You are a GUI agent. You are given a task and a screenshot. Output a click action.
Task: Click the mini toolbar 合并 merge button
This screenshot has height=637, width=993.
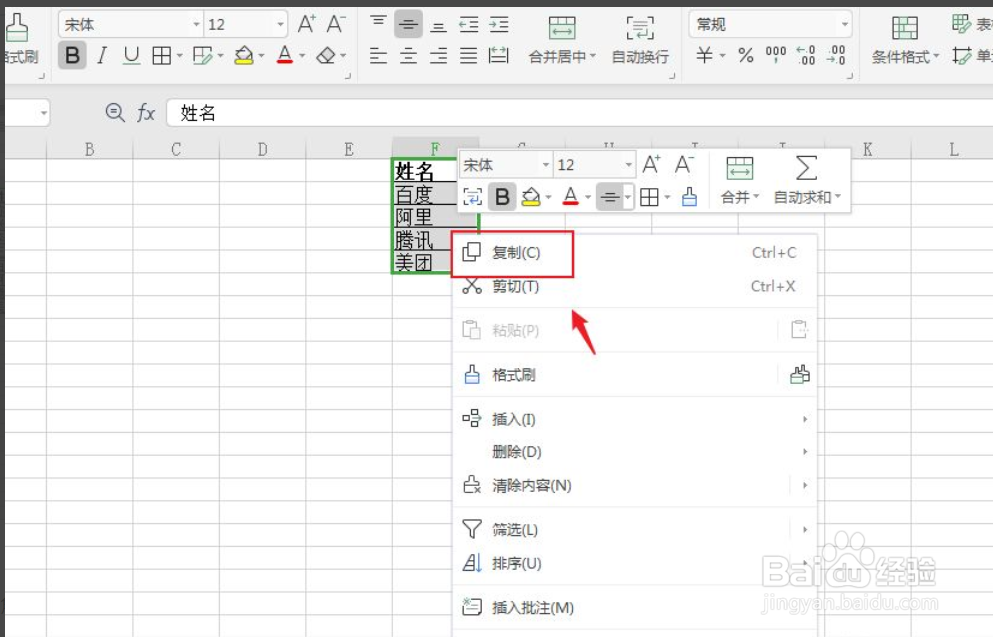click(740, 180)
